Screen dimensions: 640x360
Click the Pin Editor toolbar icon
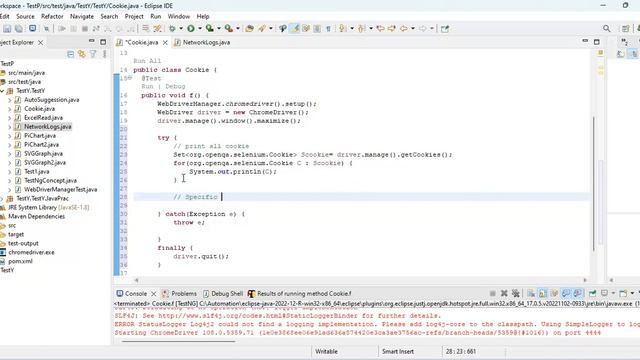445,29
